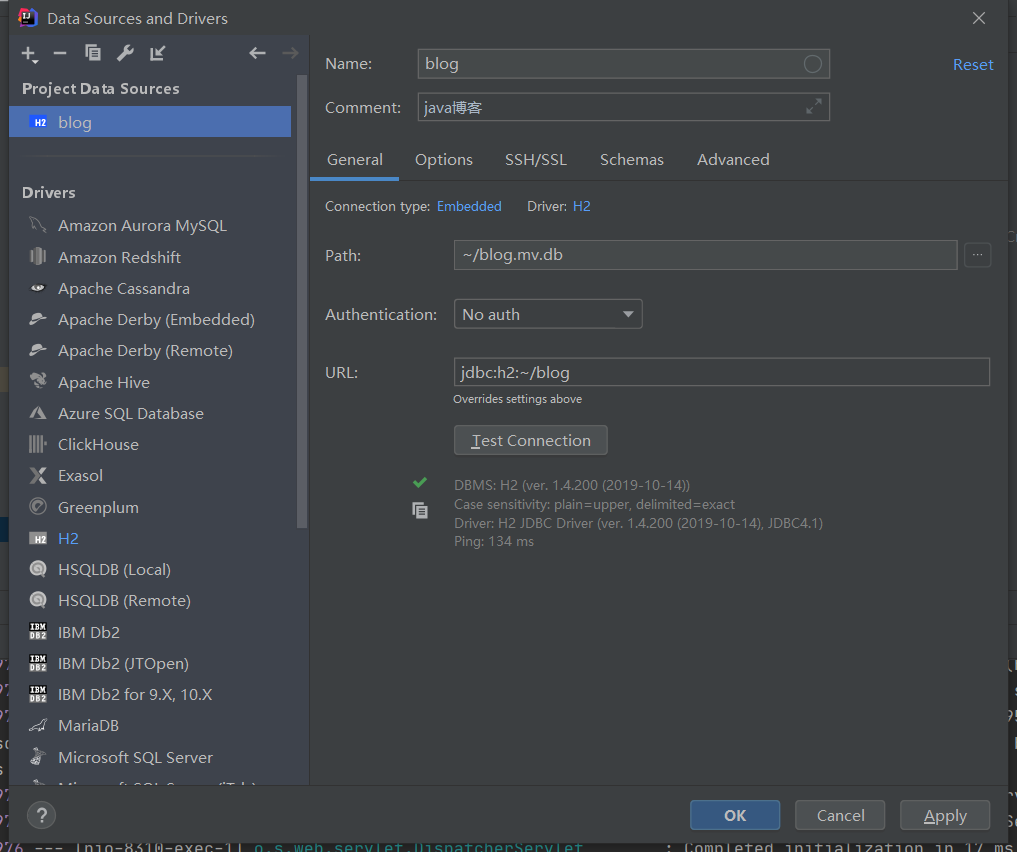Image resolution: width=1017 pixels, height=852 pixels.
Task: Expand the Comment field with arrows icon
Action: pyautogui.click(x=813, y=107)
